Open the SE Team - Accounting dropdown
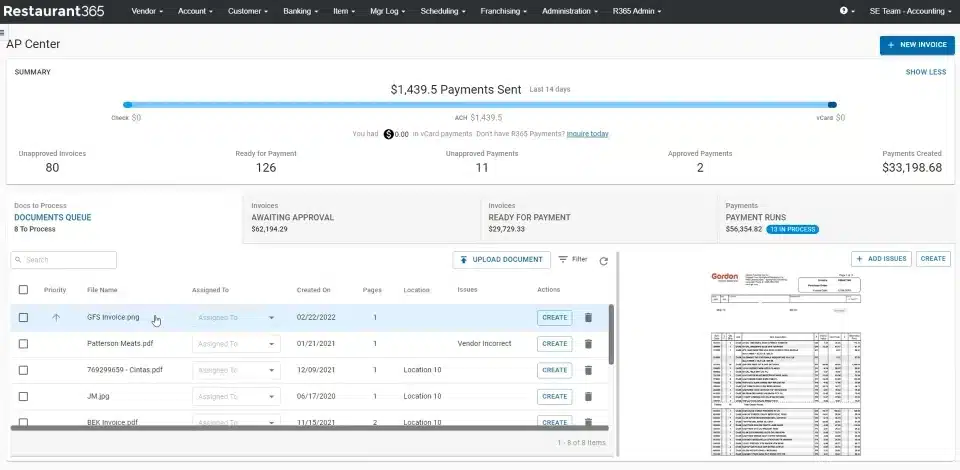Image resolution: width=960 pixels, height=470 pixels. 908,11
